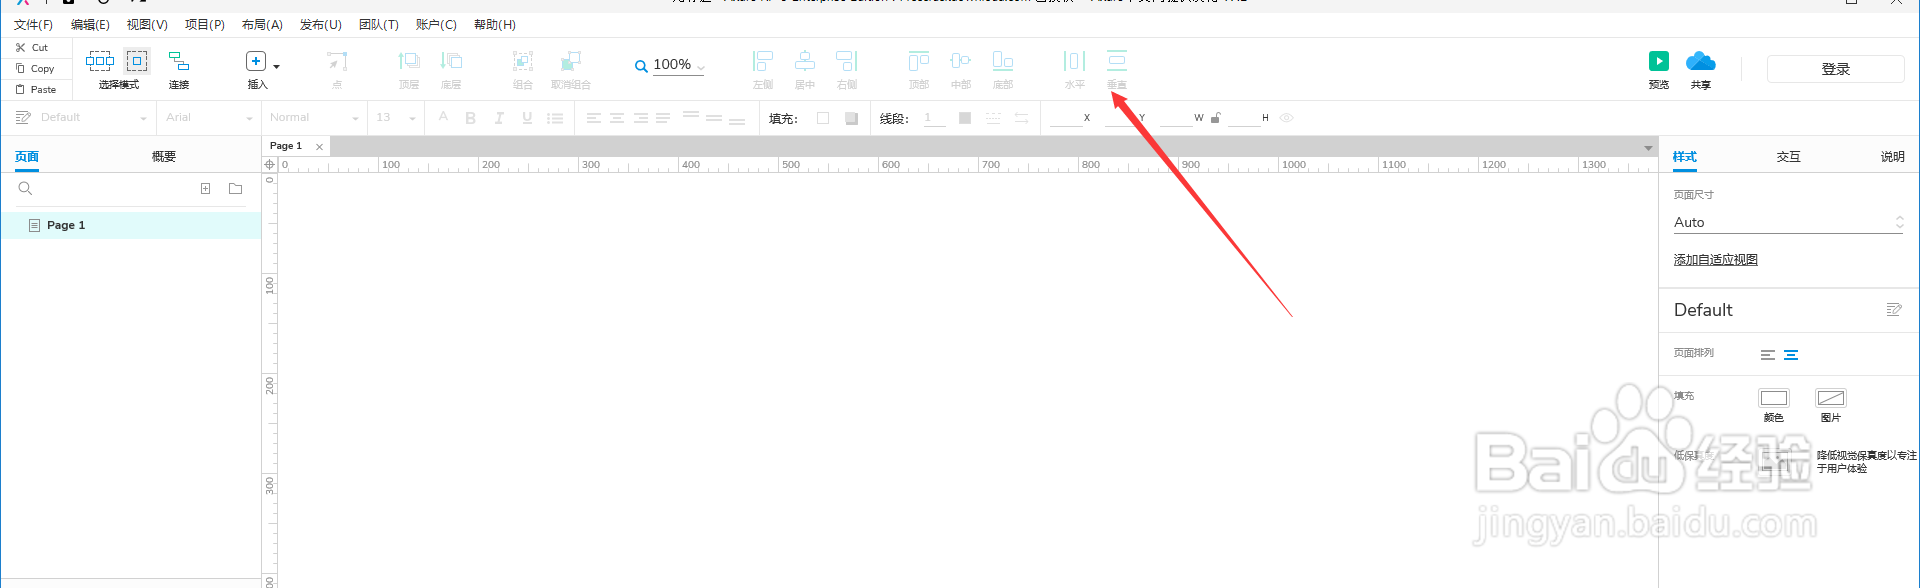Open the 视图(V) menu
The width and height of the screenshot is (1920, 588).
coord(147,24)
